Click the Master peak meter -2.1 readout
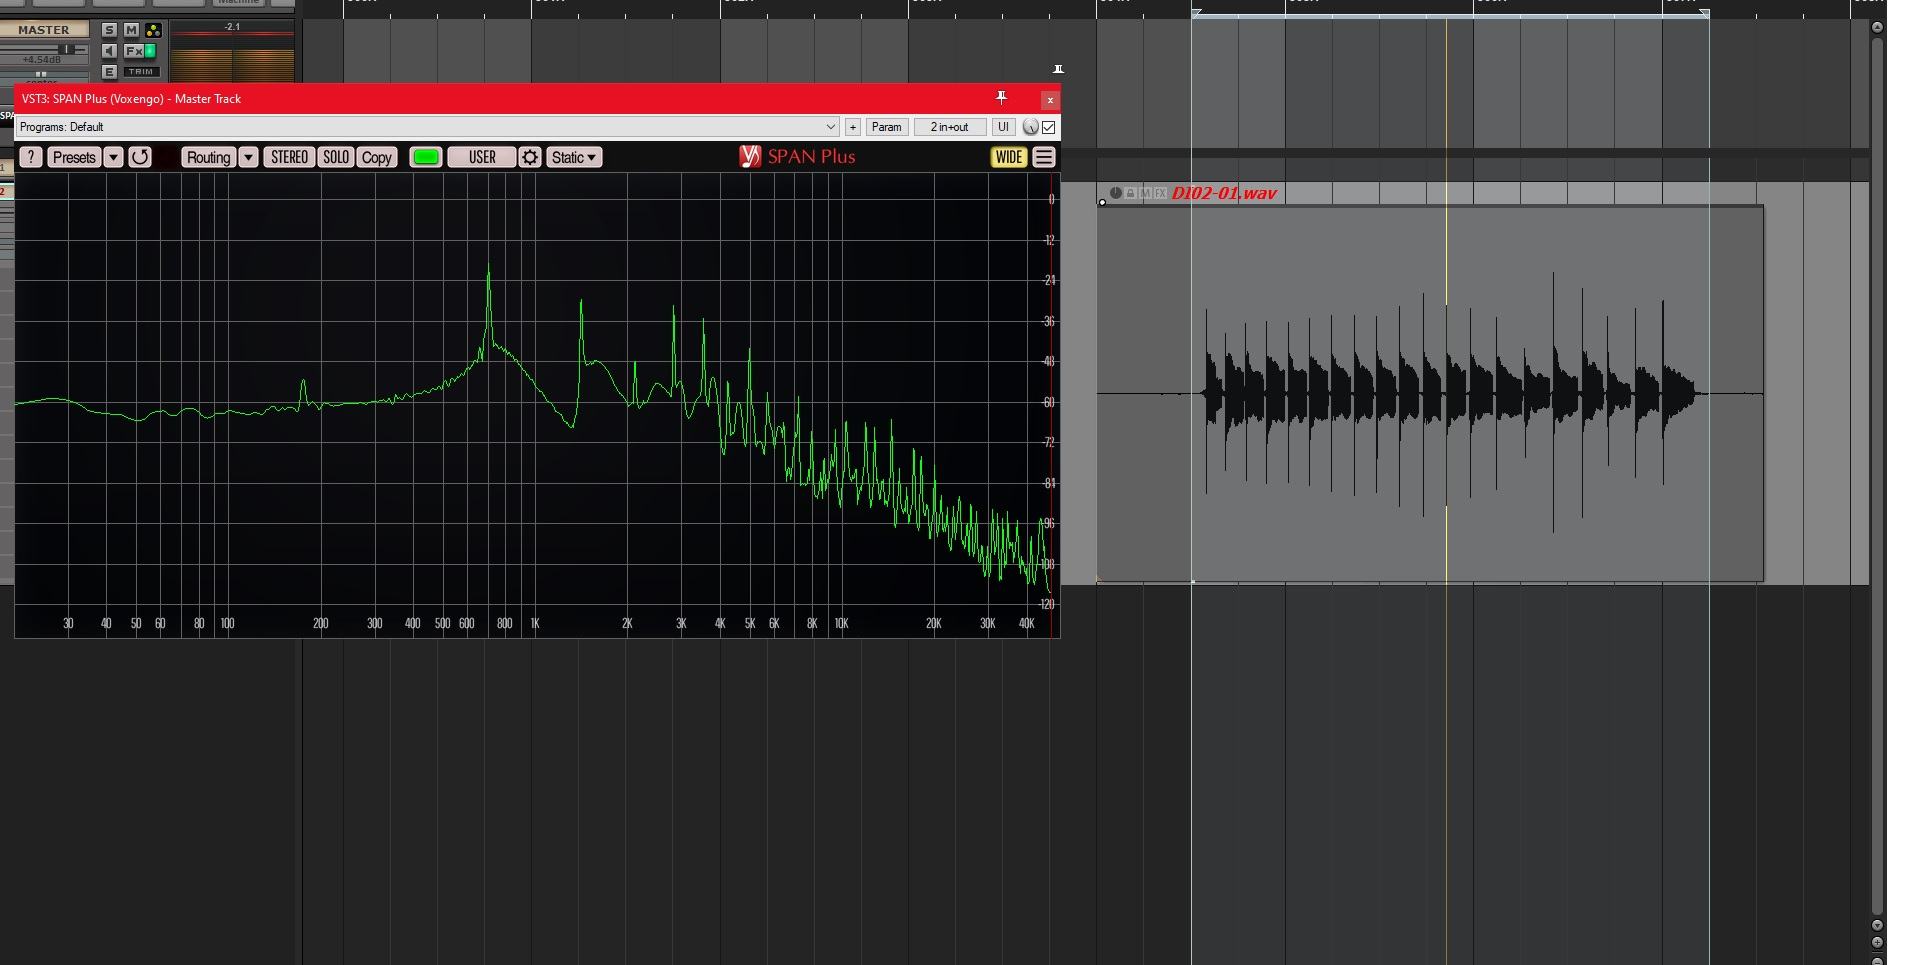 pyautogui.click(x=232, y=27)
